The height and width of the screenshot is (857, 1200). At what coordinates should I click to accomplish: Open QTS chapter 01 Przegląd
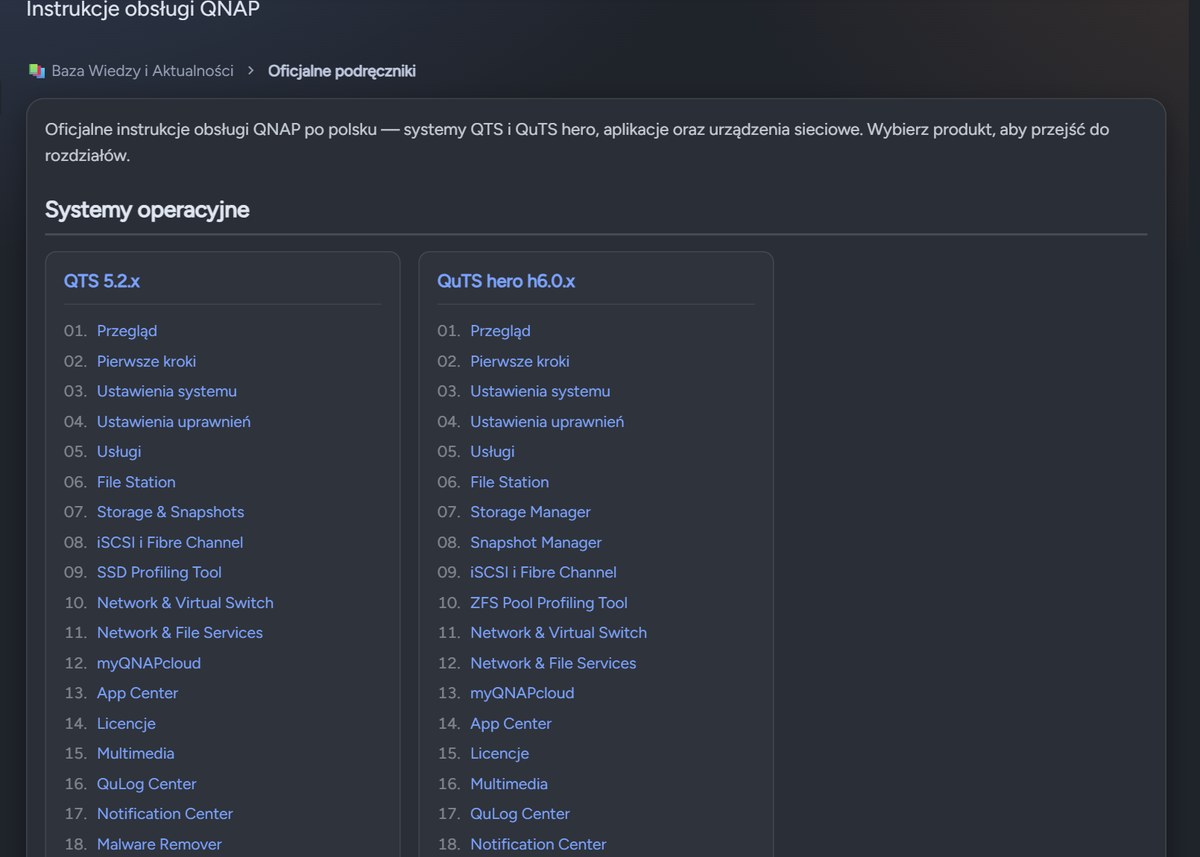(x=127, y=331)
